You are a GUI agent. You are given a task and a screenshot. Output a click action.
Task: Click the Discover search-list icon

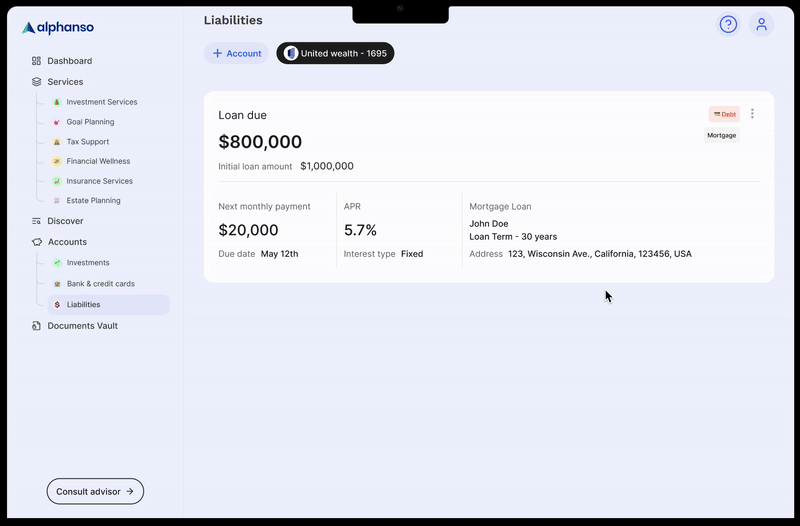pyautogui.click(x=36, y=221)
